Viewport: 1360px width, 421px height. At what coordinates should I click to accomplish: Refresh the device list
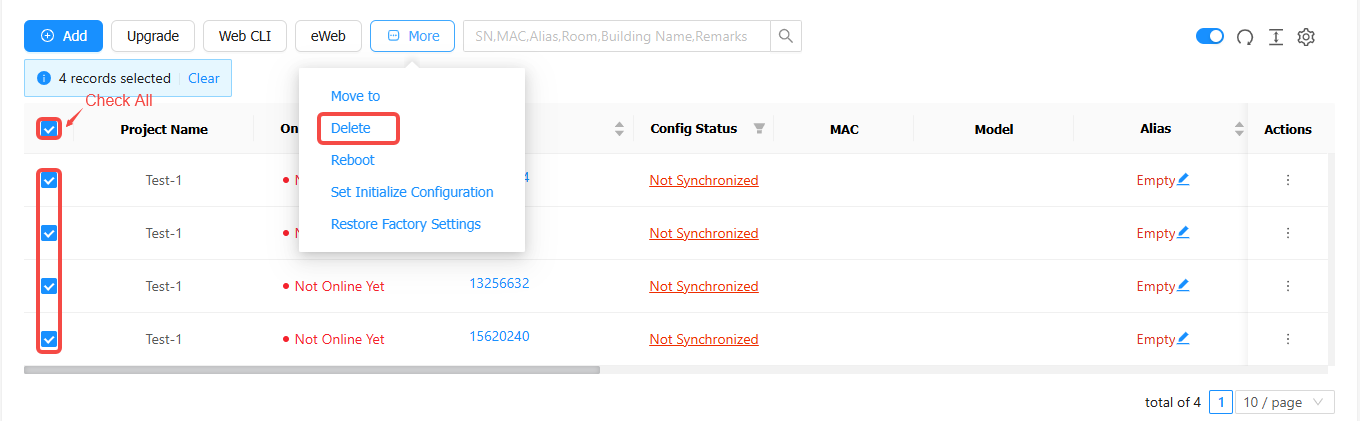[x=1245, y=37]
